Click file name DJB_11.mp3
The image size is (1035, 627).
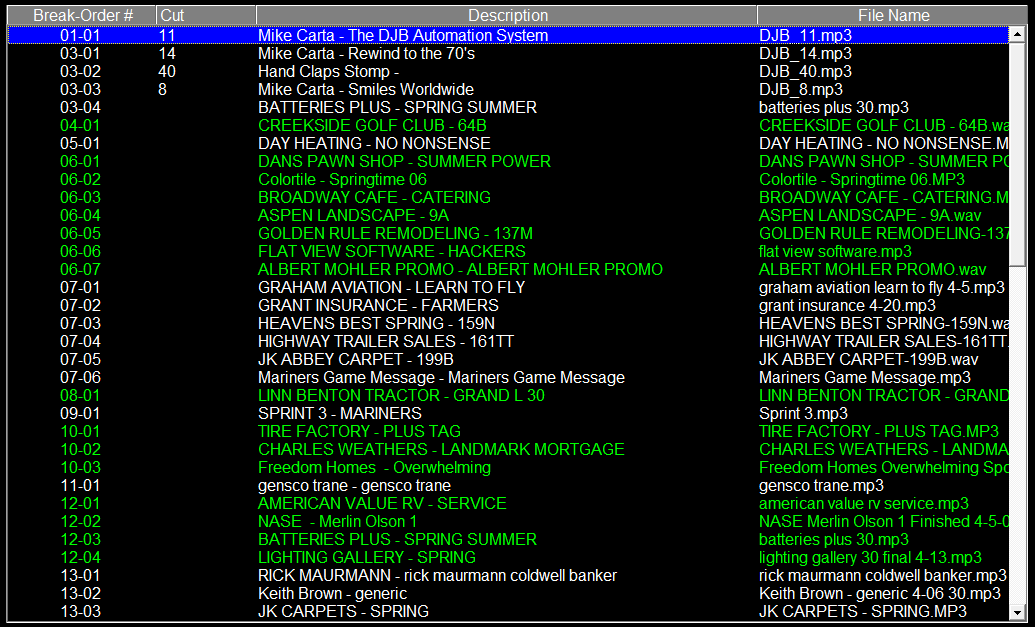[805, 35]
